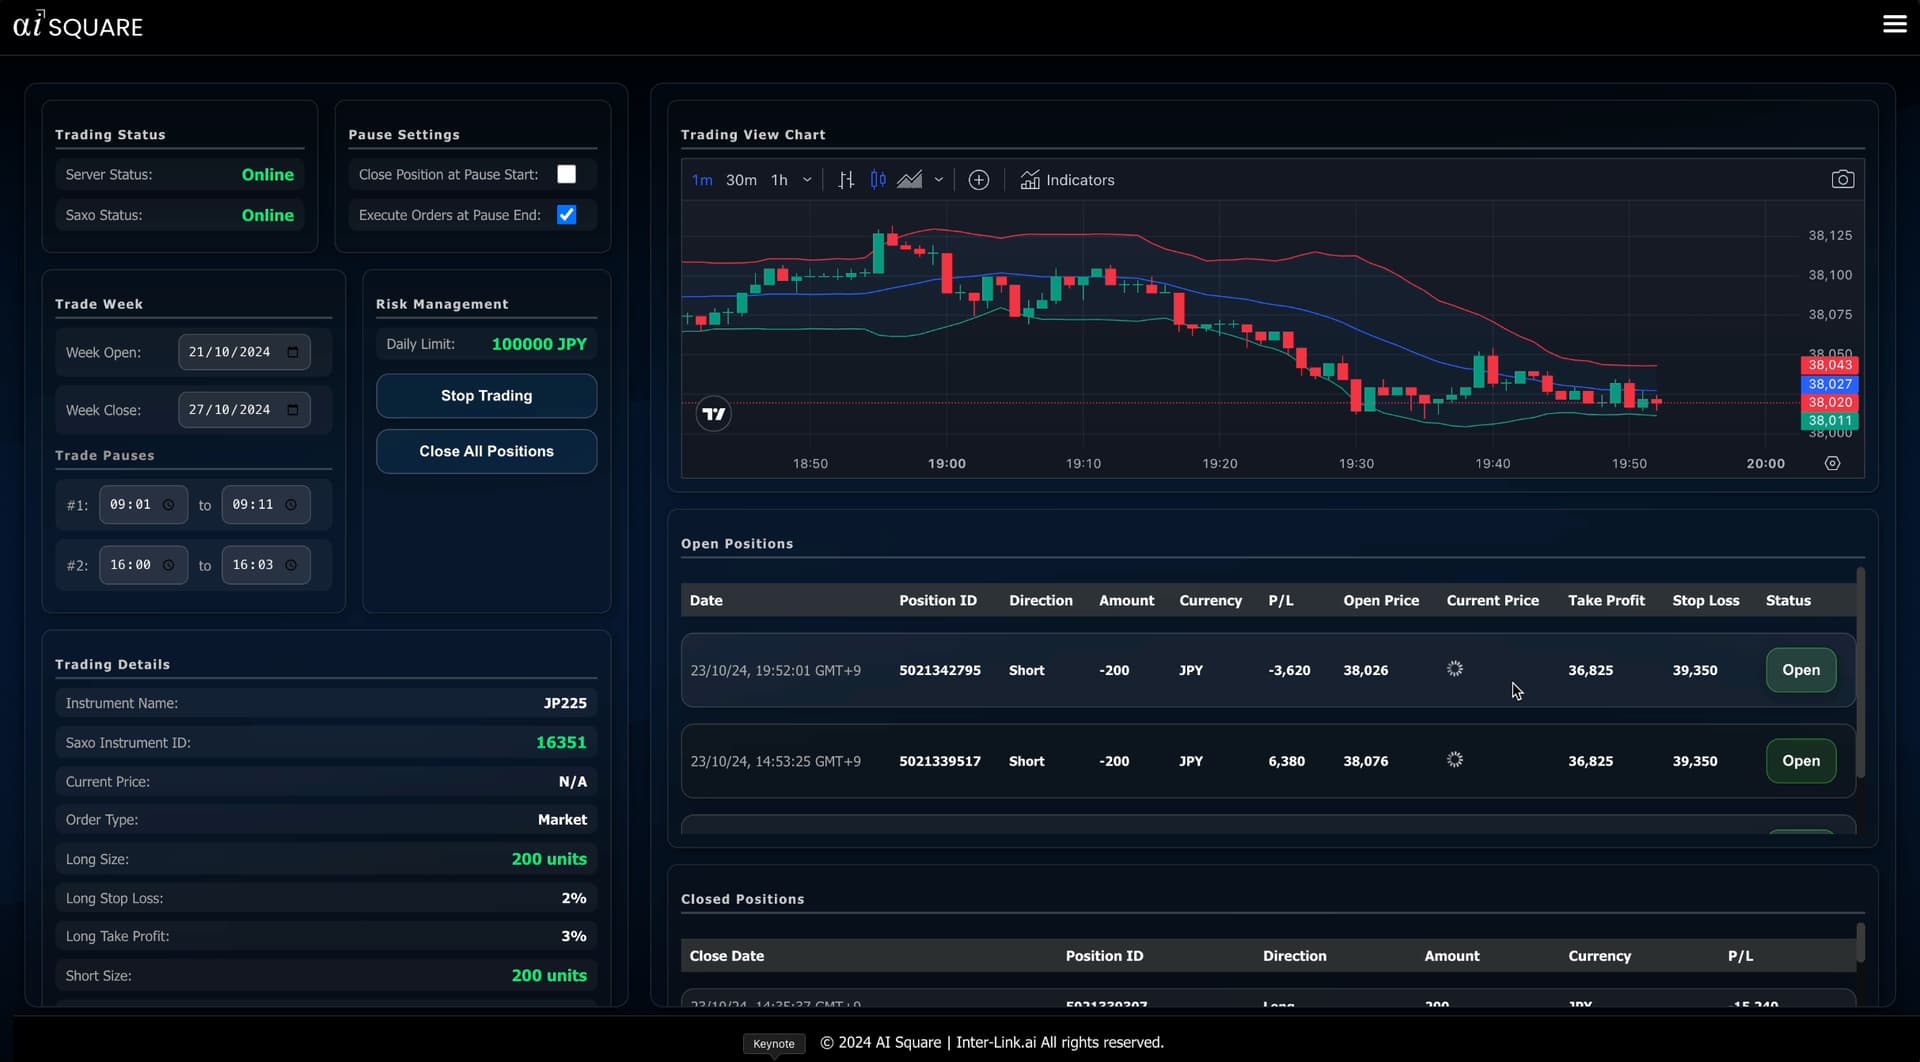Switch chart to 30m interval

[741, 180]
